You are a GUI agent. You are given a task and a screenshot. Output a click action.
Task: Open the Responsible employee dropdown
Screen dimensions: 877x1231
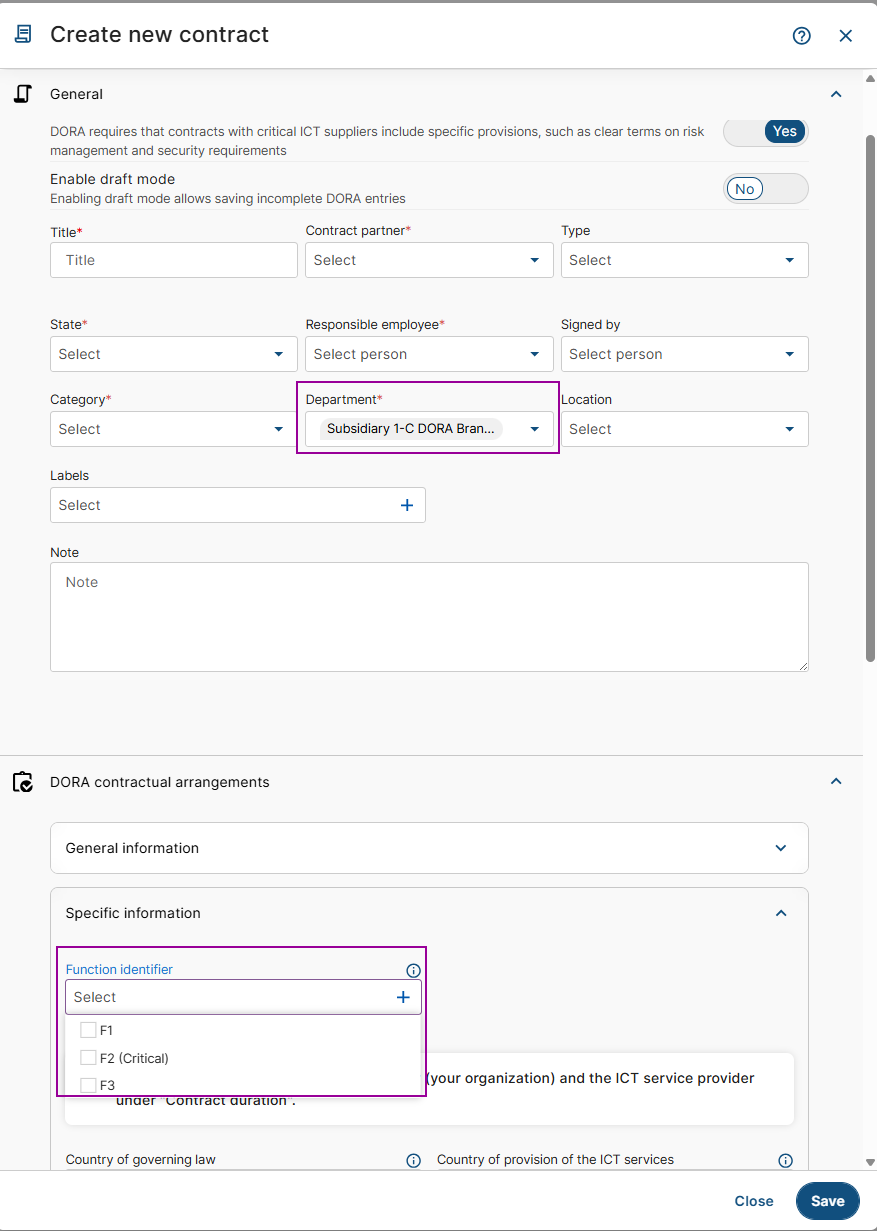(429, 354)
